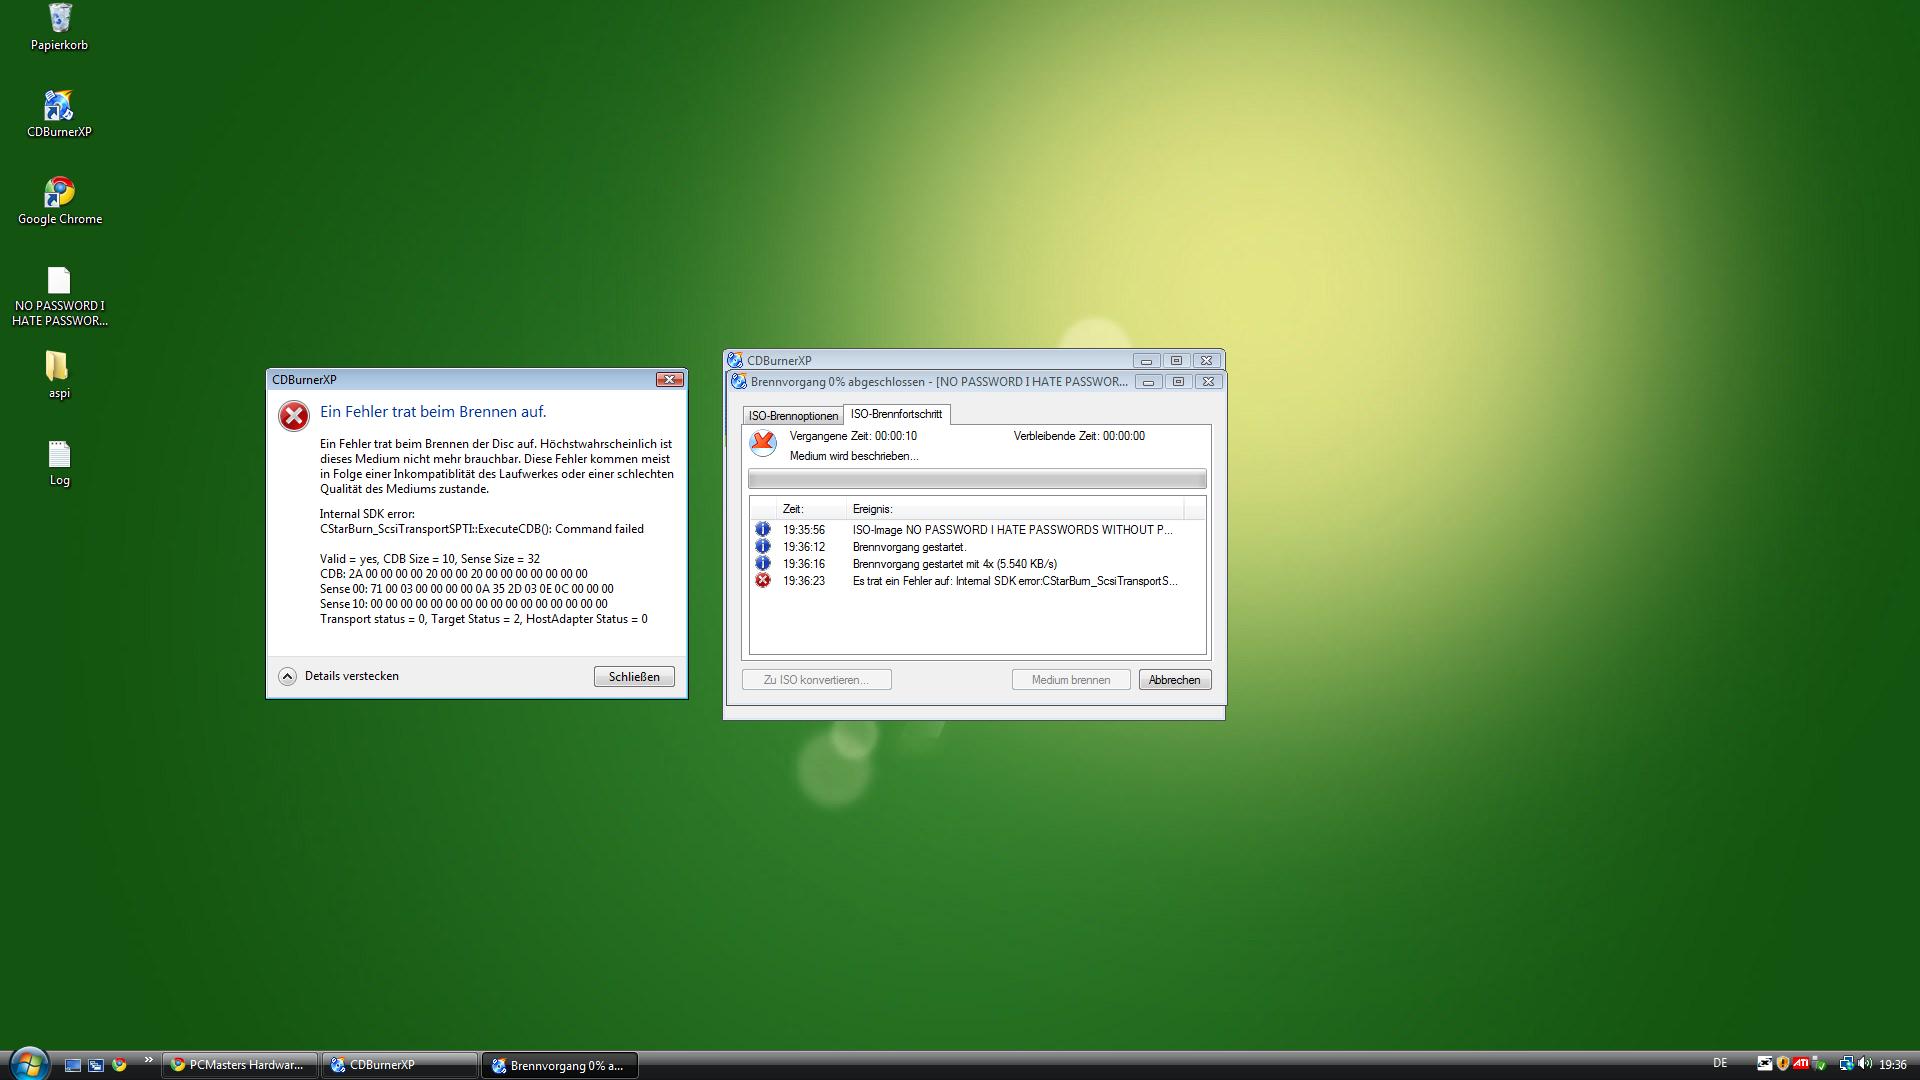Click the red error icon in the dialog
The image size is (1920, 1080).
click(x=294, y=416)
